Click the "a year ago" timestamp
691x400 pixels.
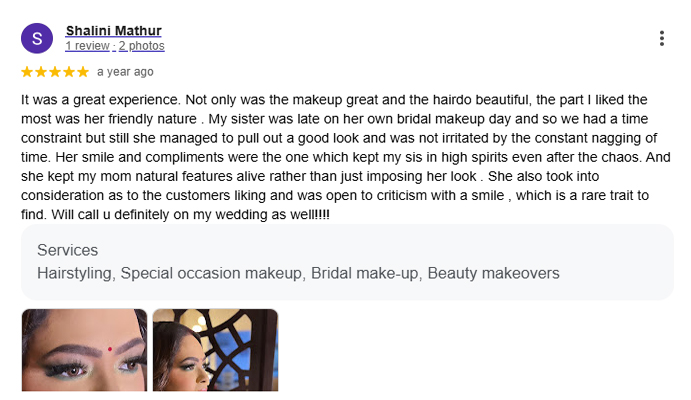[x=125, y=72]
